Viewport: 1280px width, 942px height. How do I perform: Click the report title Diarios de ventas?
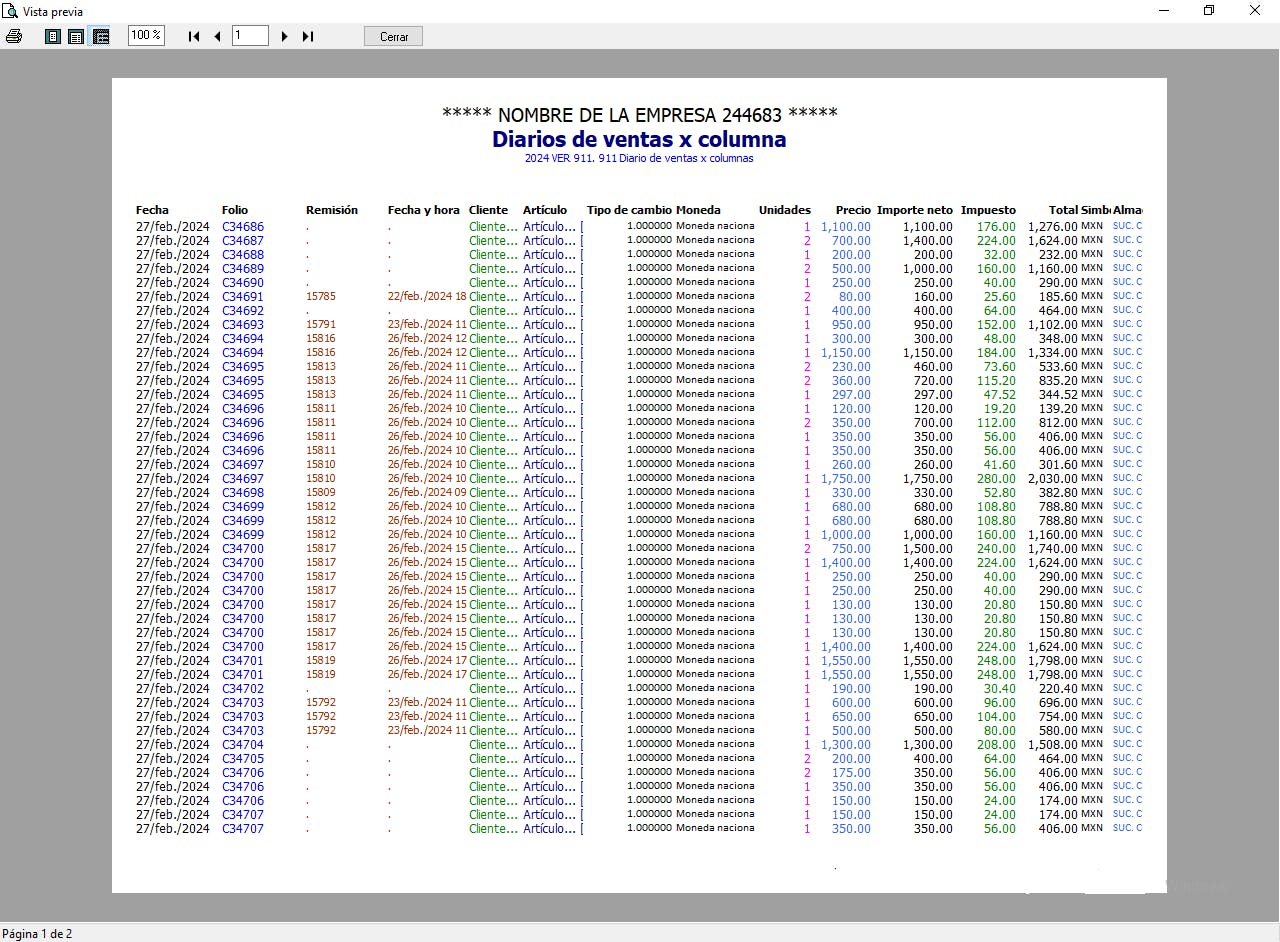(x=639, y=139)
